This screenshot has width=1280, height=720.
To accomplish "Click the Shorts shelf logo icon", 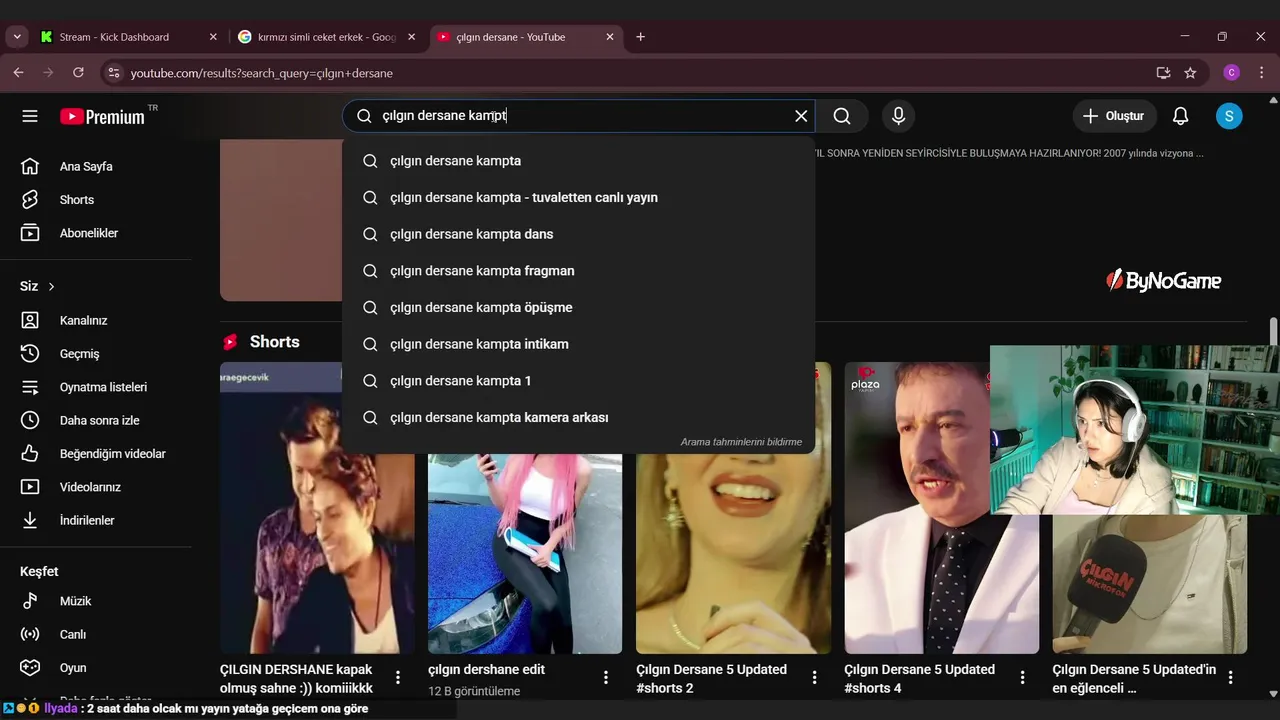I will 230,342.
